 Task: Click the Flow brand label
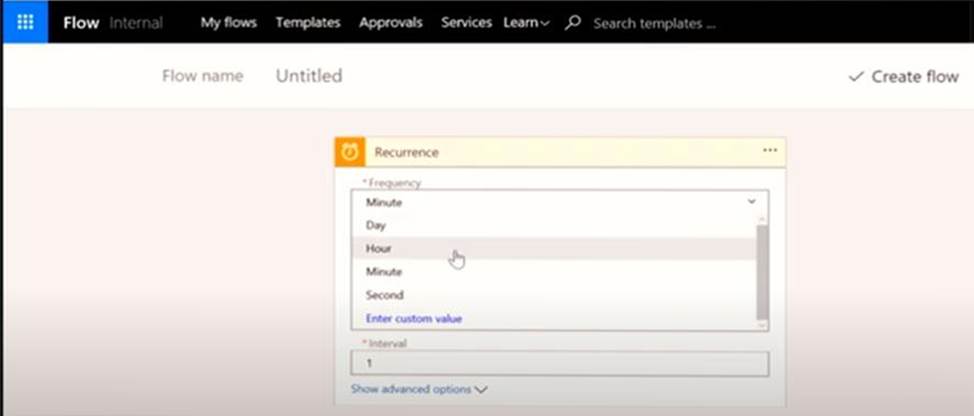click(x=81, y=23)
